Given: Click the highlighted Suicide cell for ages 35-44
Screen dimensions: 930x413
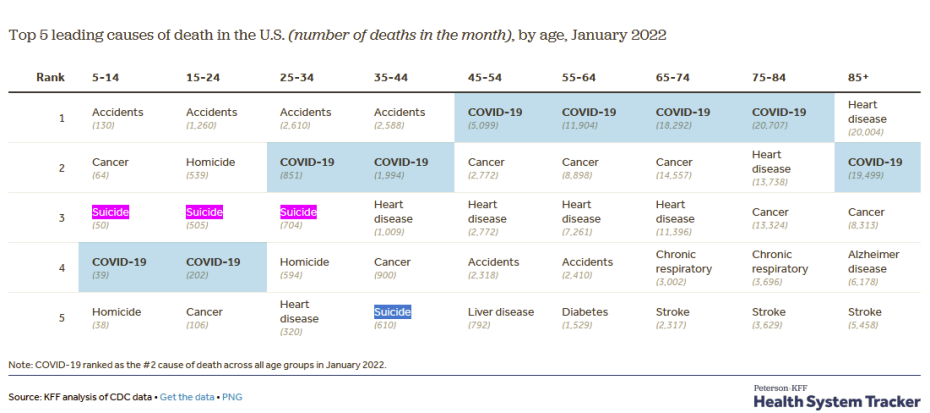Looking at the screenshot, I should click(x=392, y=312).
